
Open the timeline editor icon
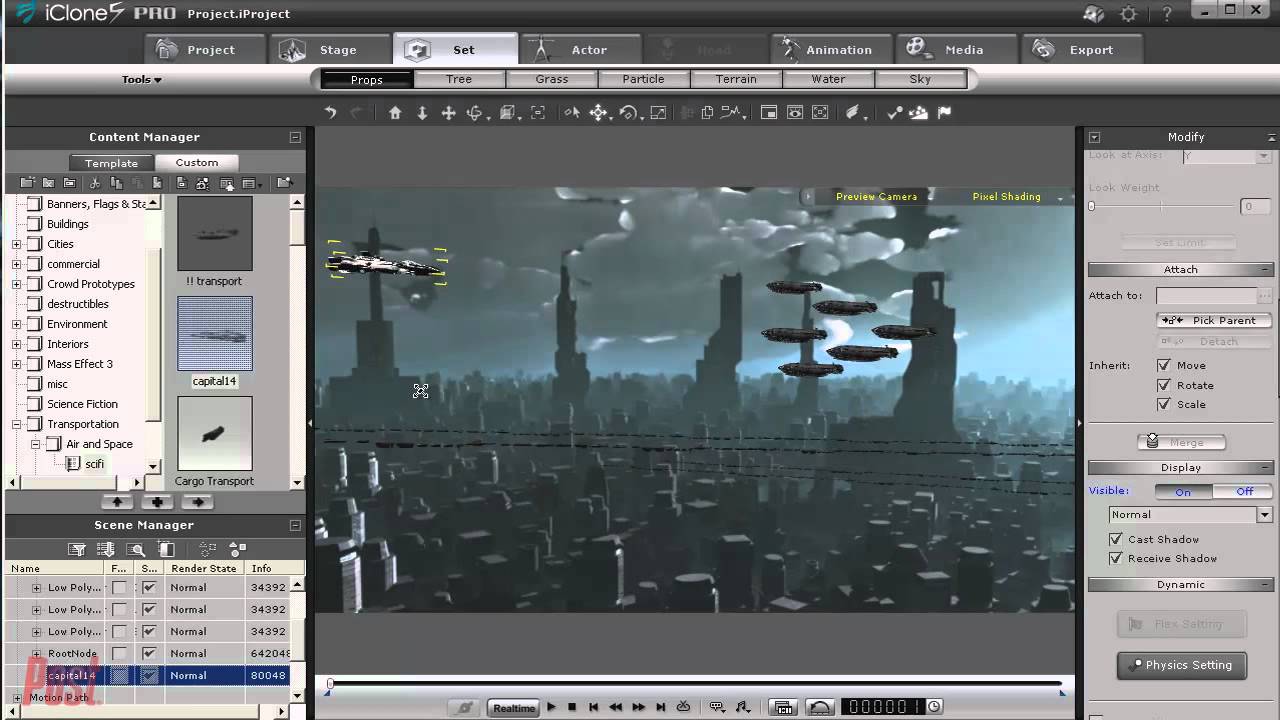pyautogui.click(x=784, y=707)
